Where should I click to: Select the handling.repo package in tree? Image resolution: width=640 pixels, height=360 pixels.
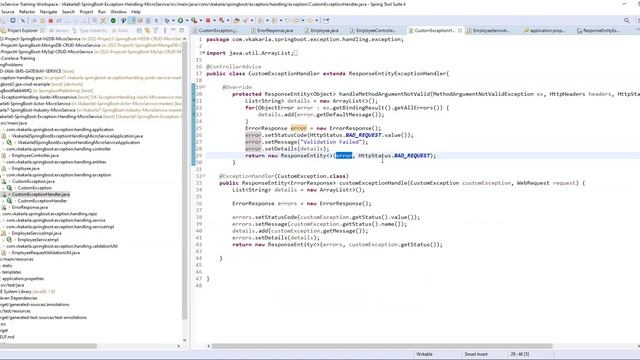point(50,214)
